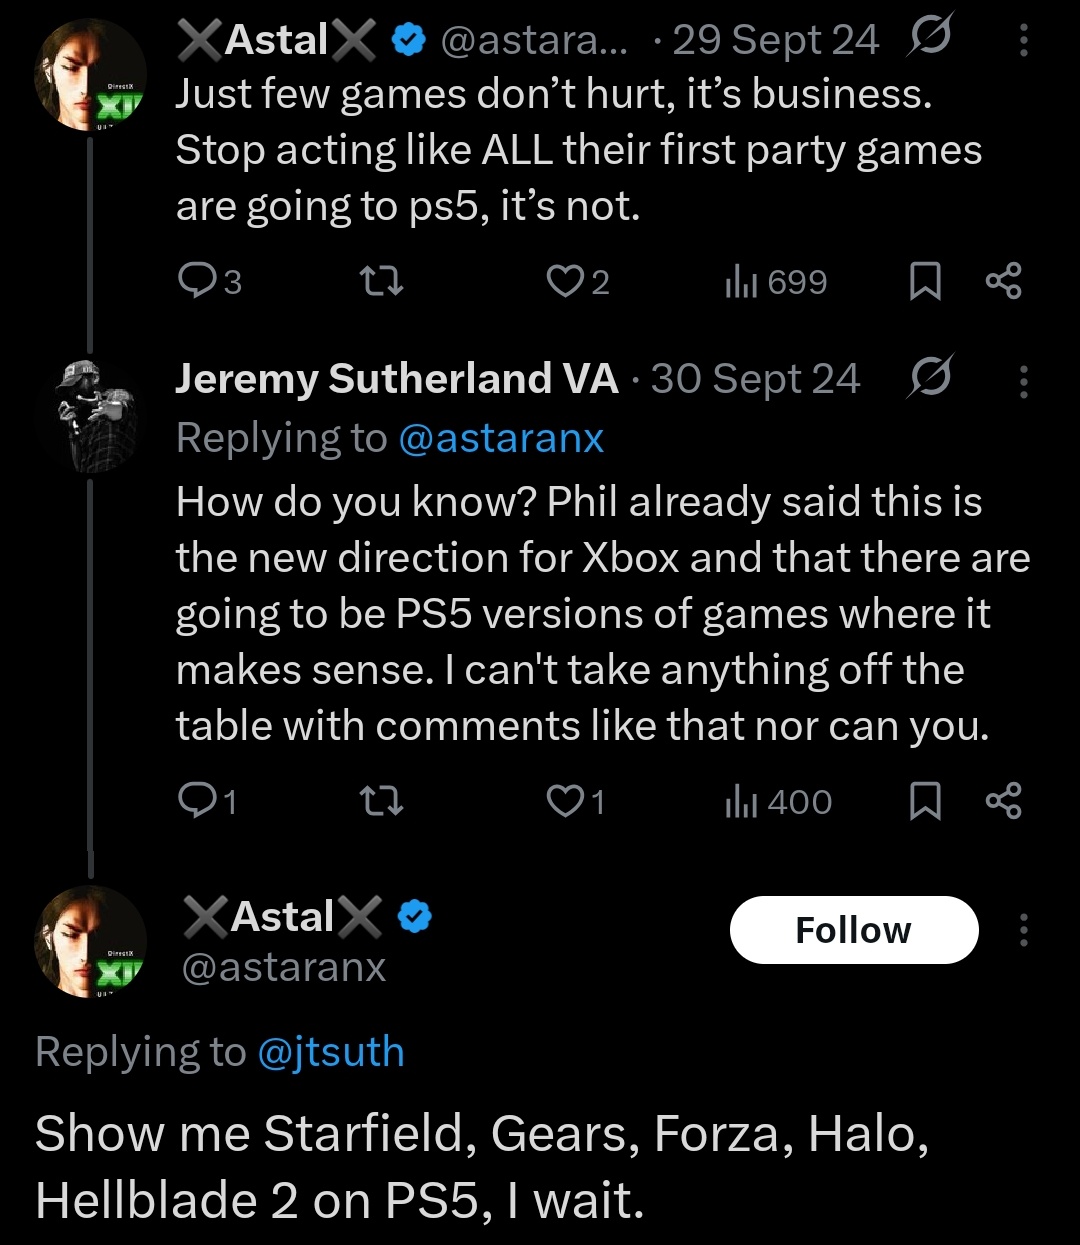The image size is (1080, 1245).
Task: Open more options on Jeremy's tweet
Action: [x=1023, y=380]
